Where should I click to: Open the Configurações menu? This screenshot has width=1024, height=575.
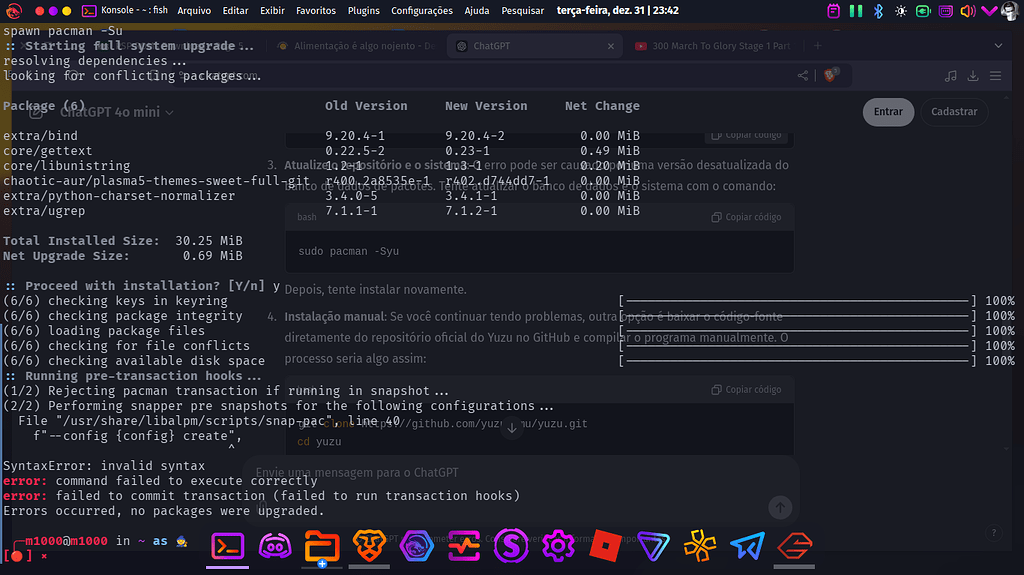click(421, 10)
